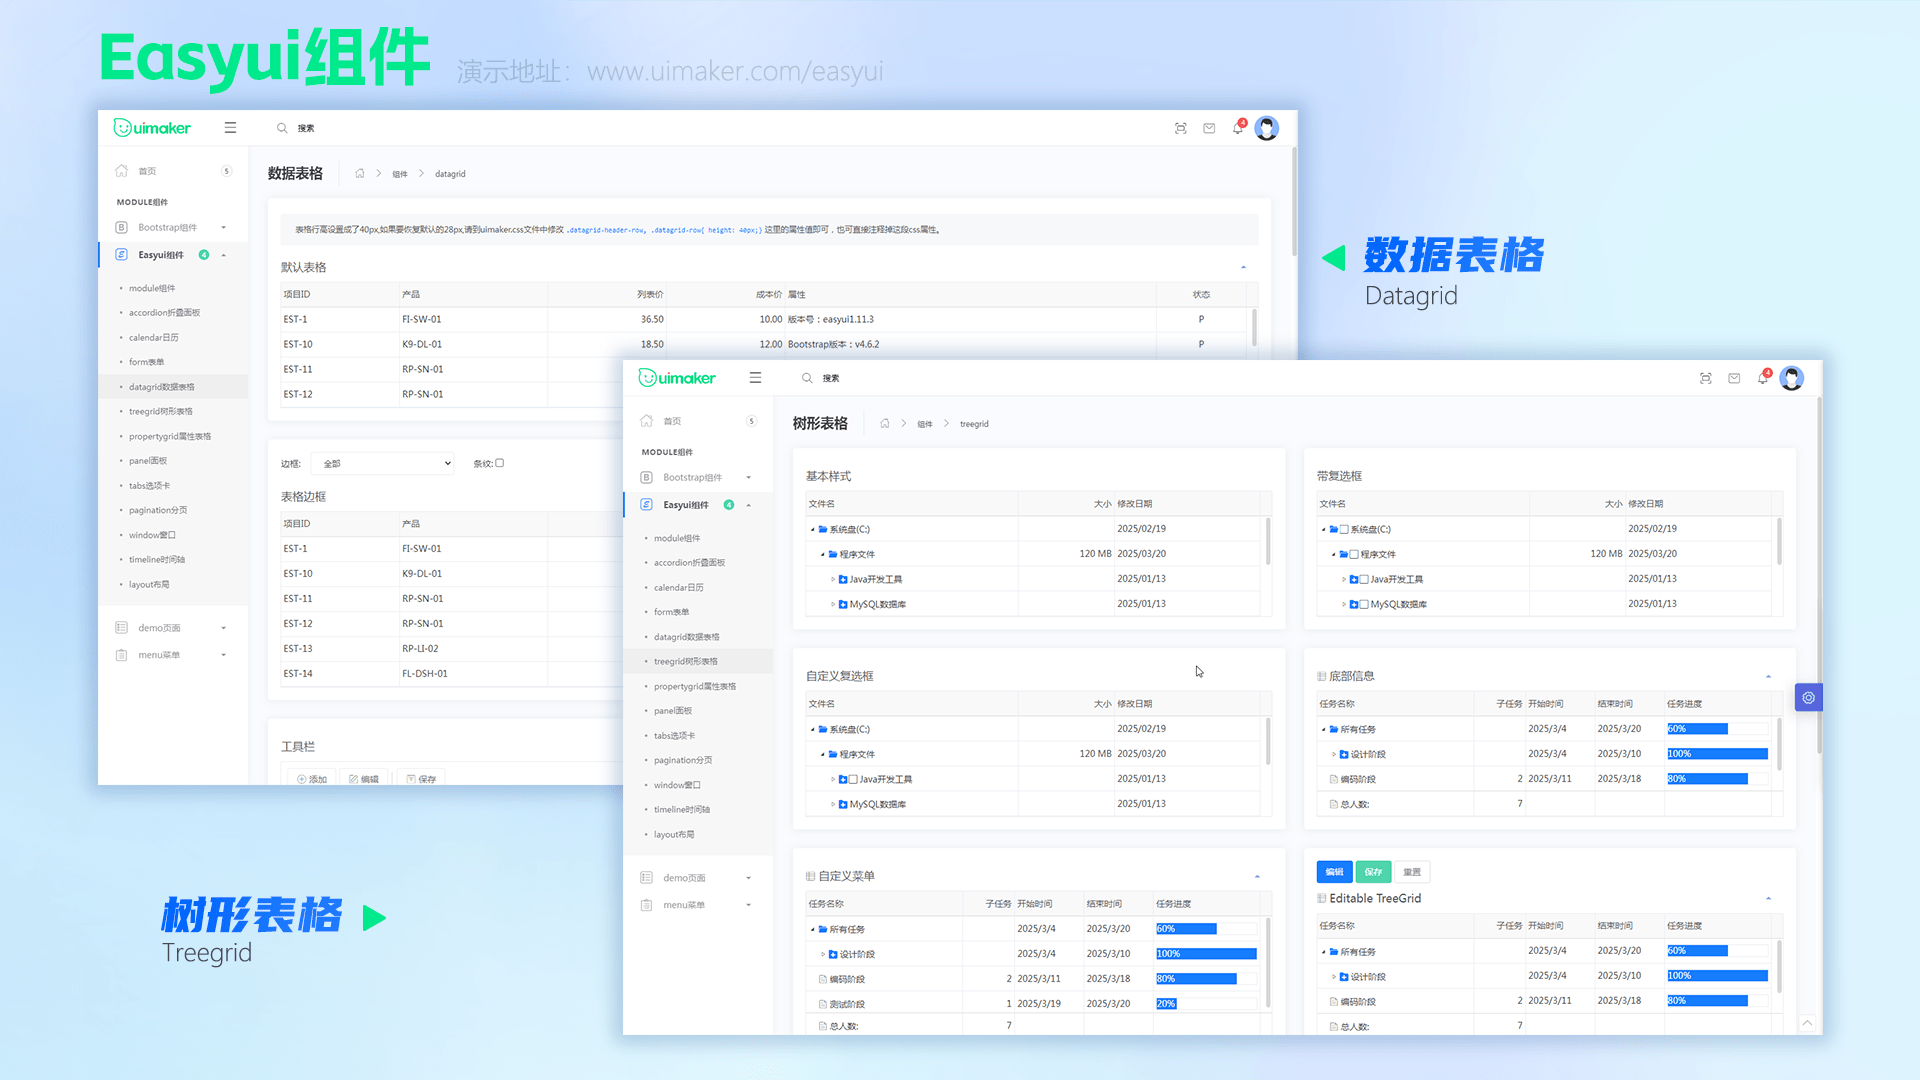Click the blue 编辑 button

(1334, 872)
